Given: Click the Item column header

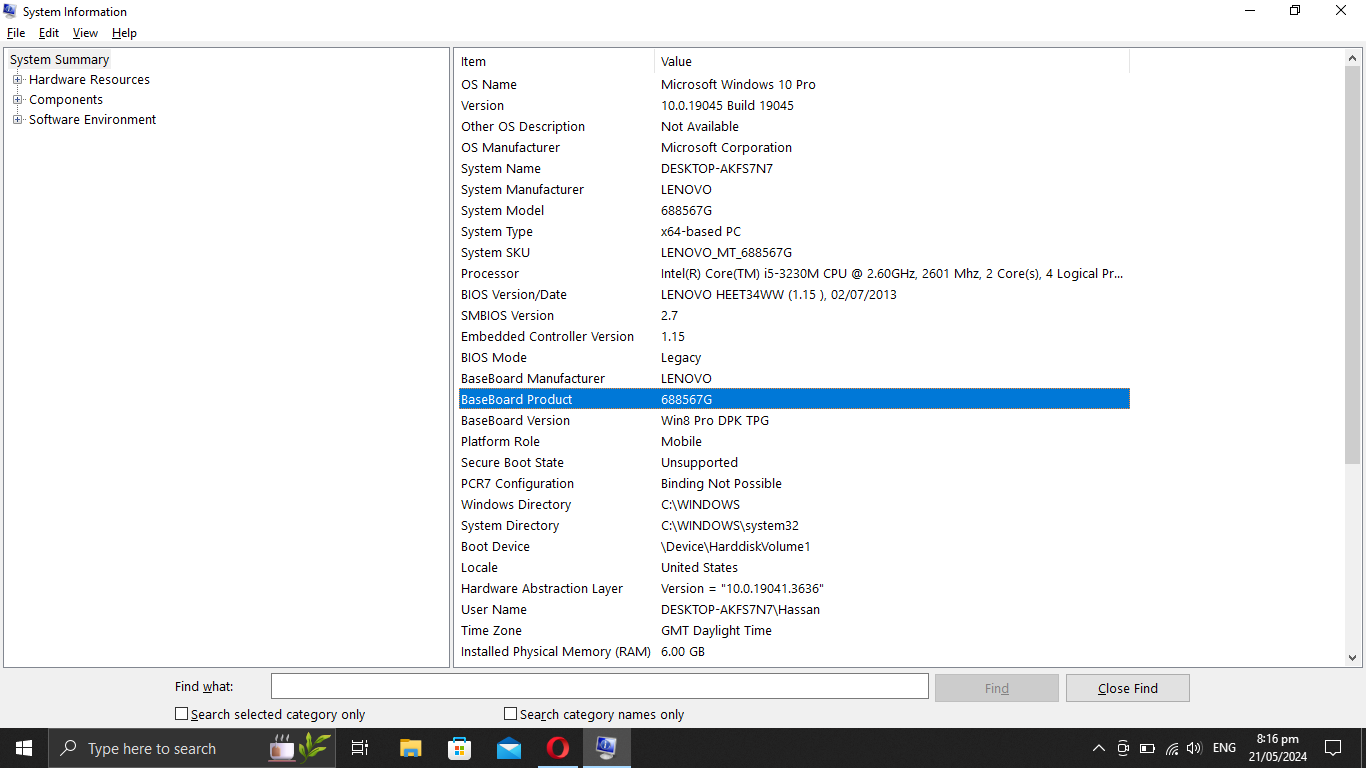Looking at the screenshot, I should coord(555,62).
